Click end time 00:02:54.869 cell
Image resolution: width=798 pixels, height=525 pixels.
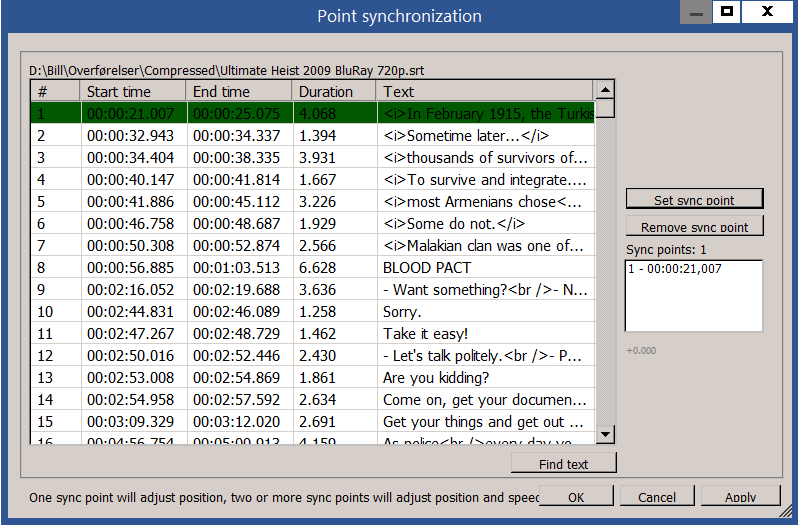[x=240, y=377]
